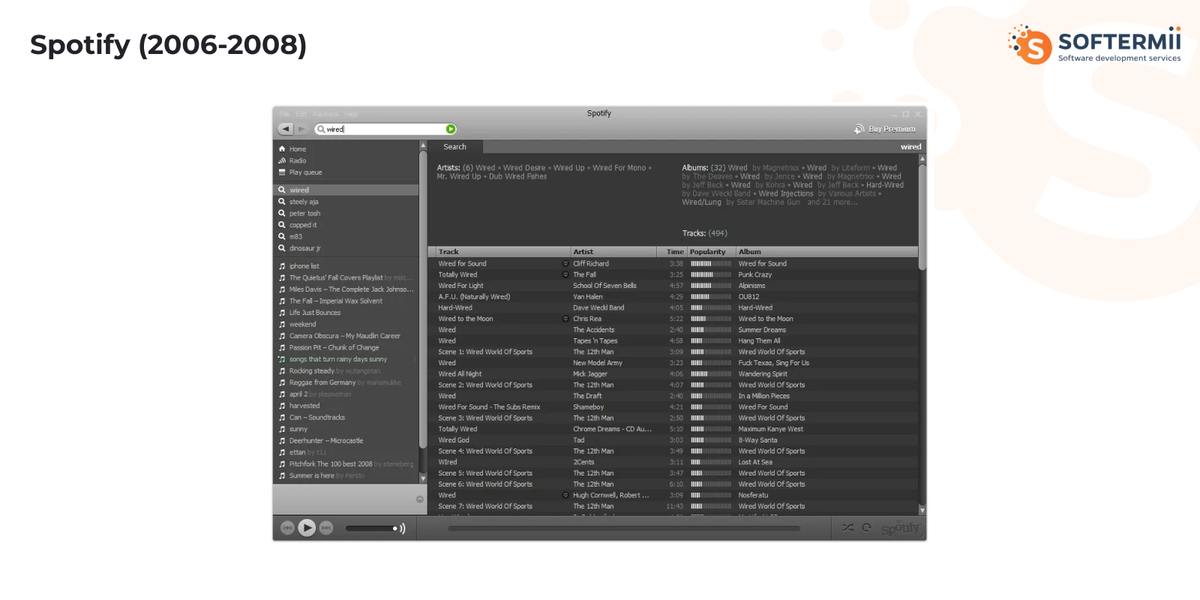Open the Playback menu
Viewport: 1200px width, 600px height.
(x=326, y=114)
